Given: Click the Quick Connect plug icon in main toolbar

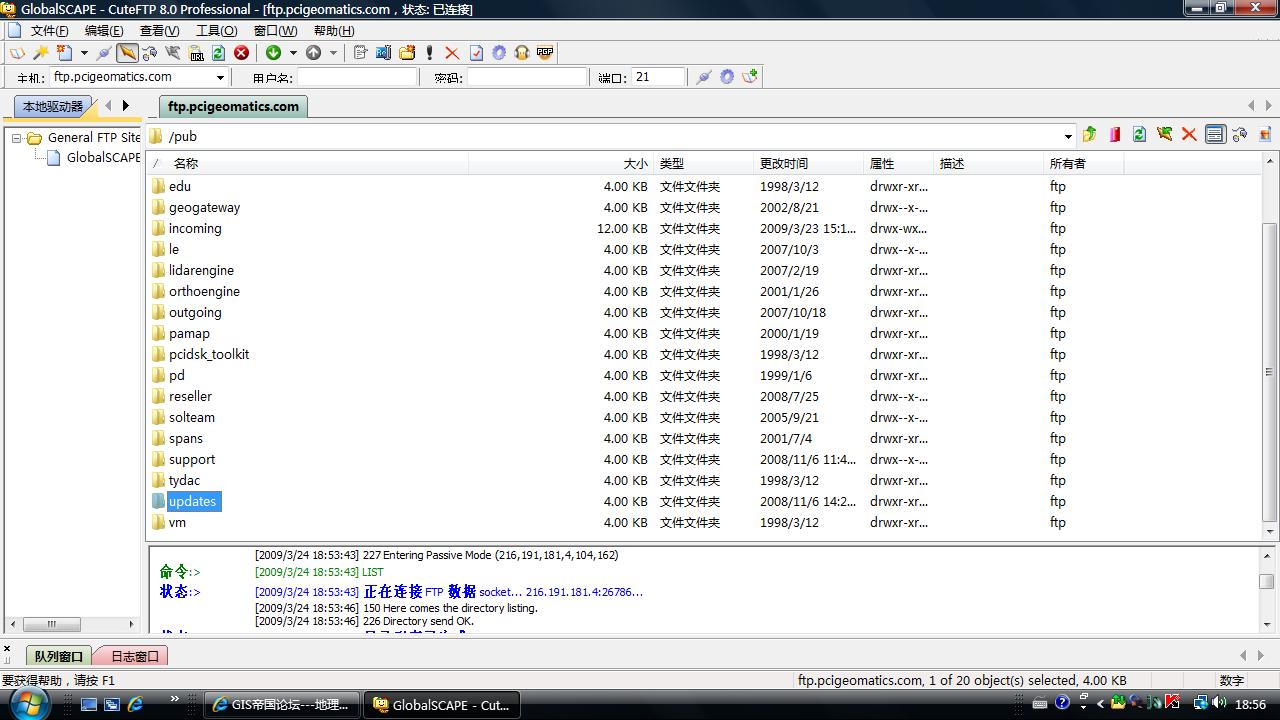Looking at the screenshot, I should [104, 53].
